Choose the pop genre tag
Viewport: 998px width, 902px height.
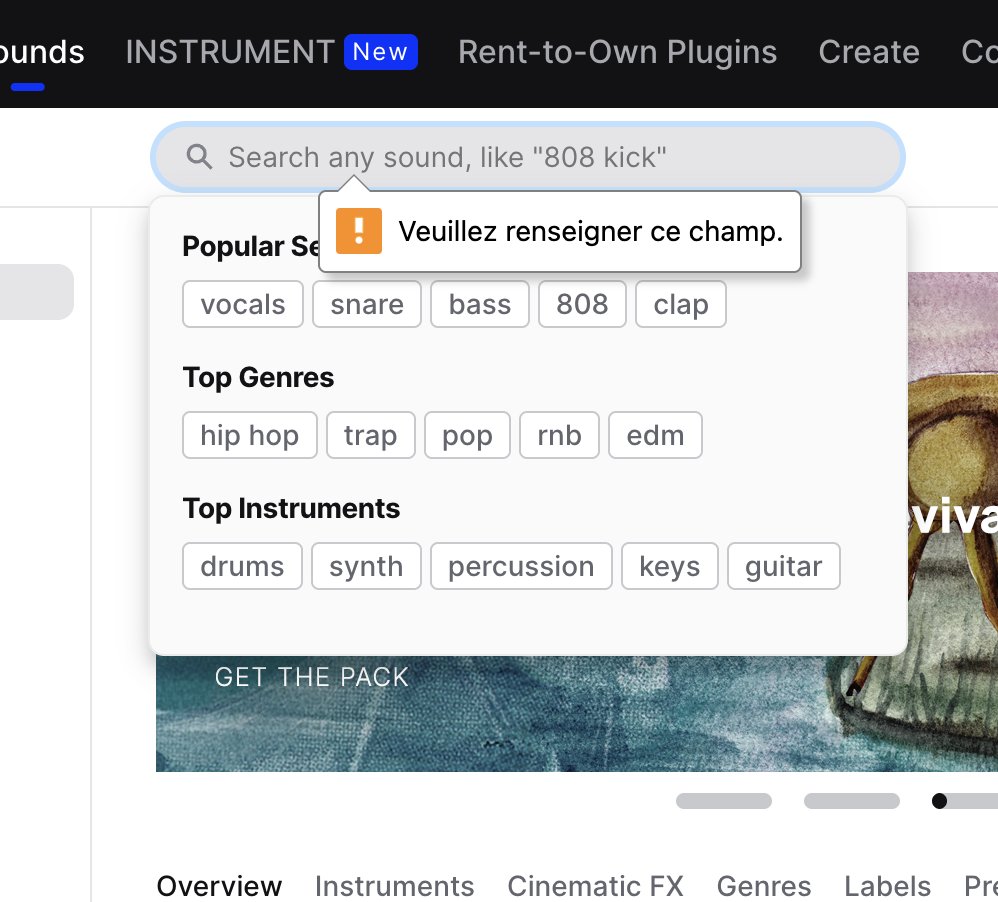pos(467,435)
